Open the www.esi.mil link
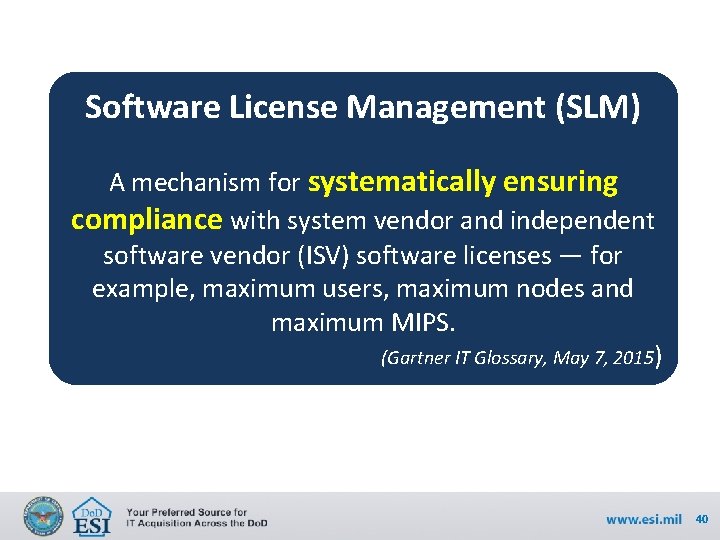This screenshot has width=720, height=540. [644, 519]
